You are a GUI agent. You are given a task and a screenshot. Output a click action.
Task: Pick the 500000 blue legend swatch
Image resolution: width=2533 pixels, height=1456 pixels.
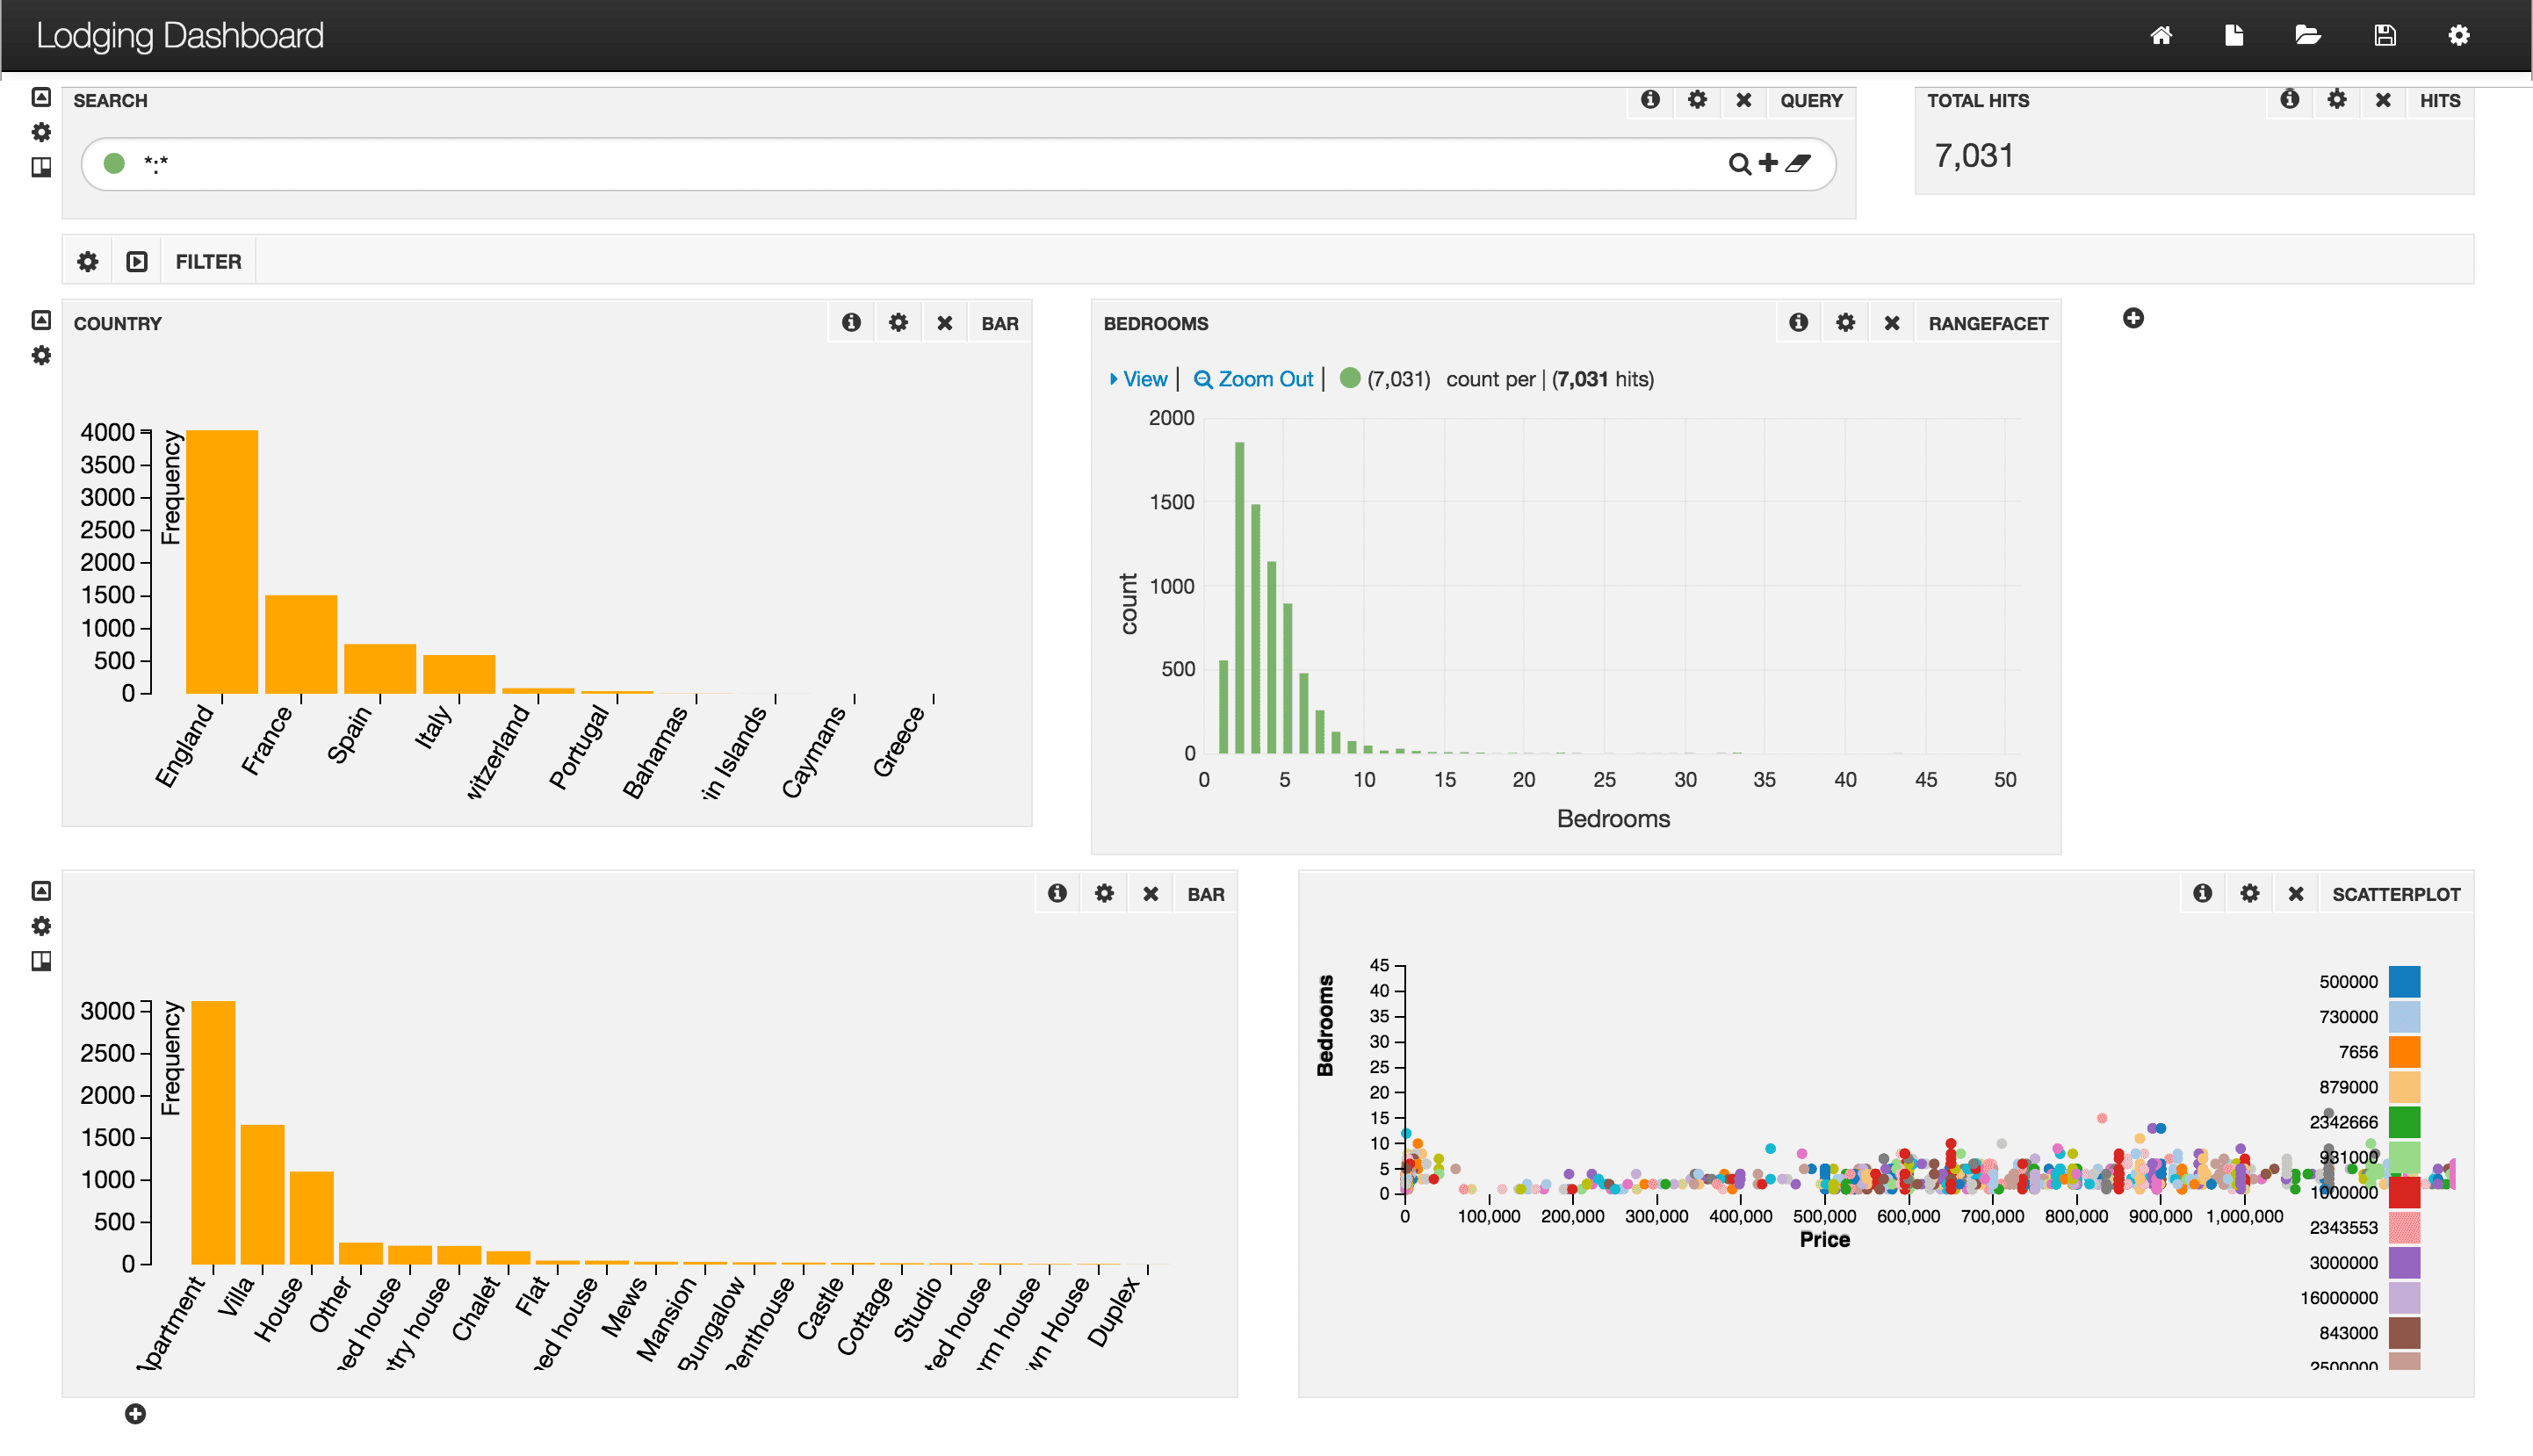click(x=2404, y=982)
